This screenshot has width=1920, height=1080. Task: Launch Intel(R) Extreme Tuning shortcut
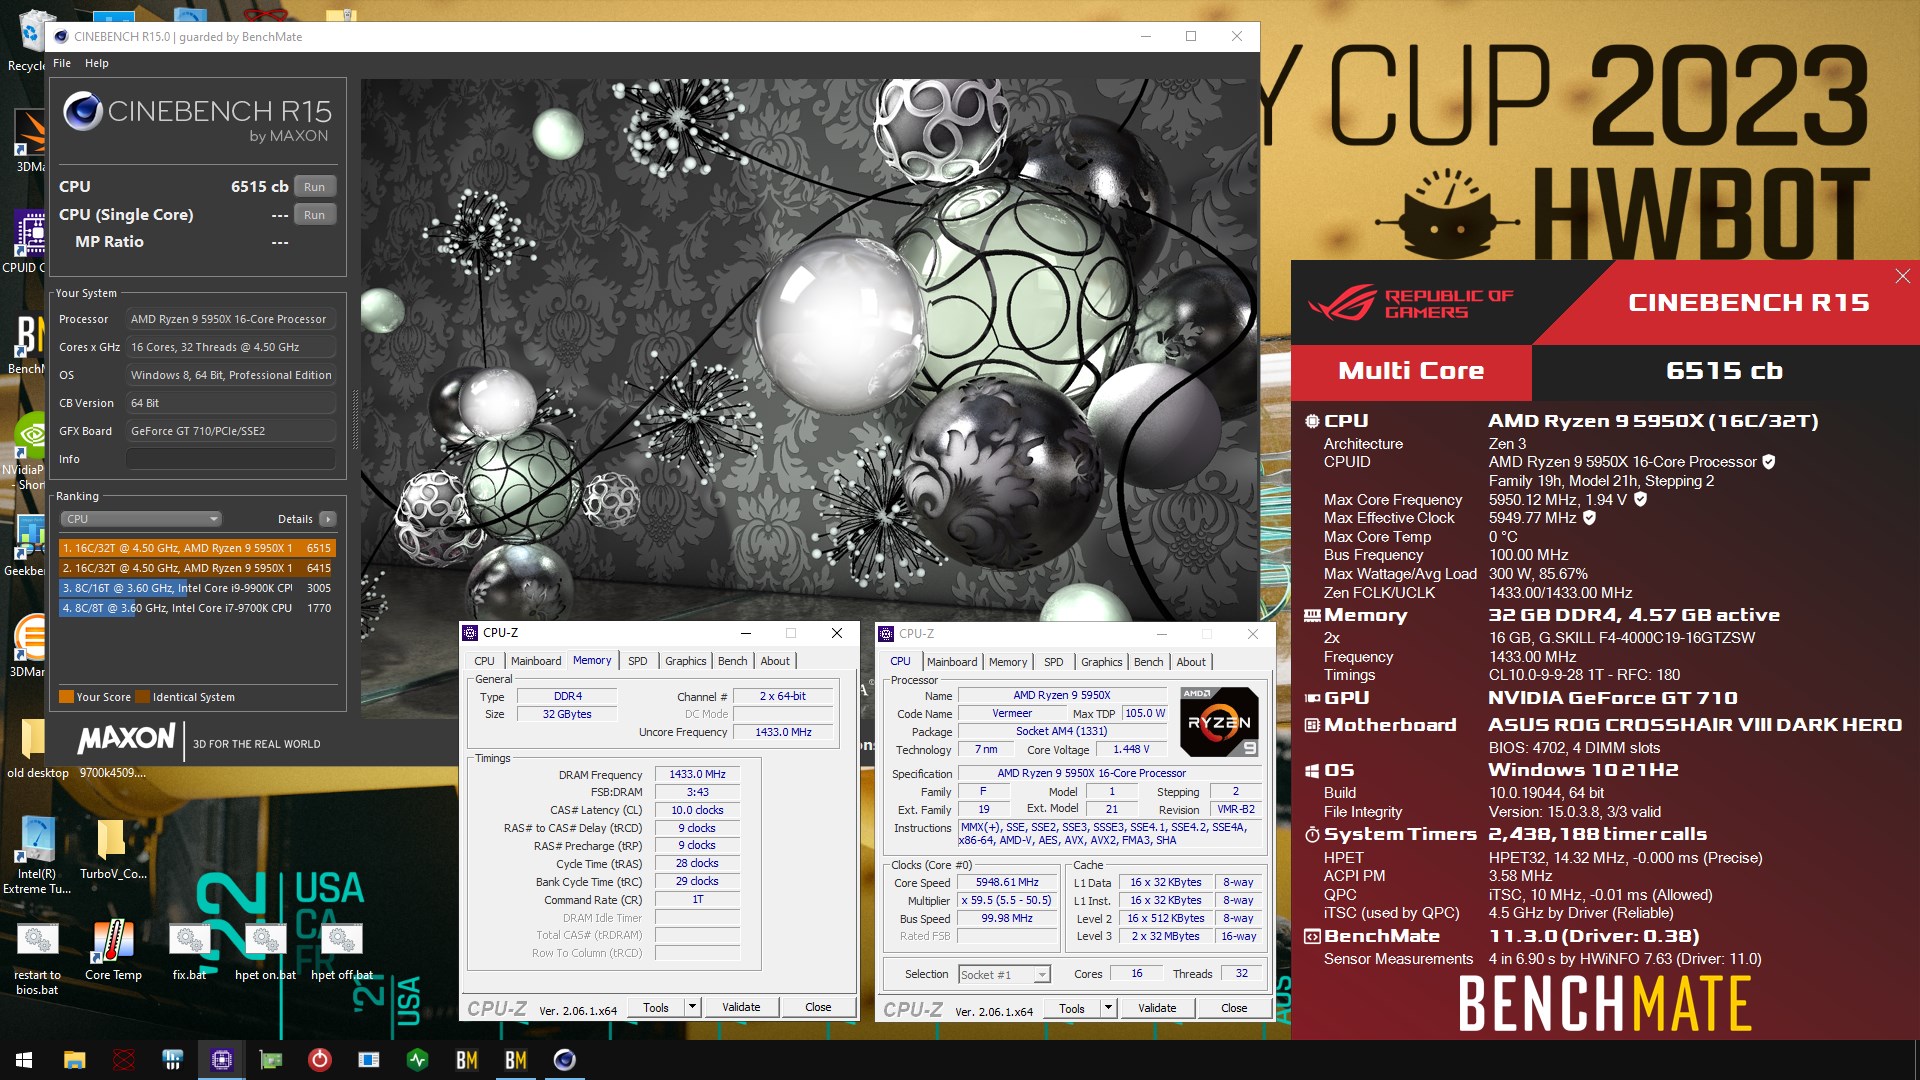tap(37, 854)
